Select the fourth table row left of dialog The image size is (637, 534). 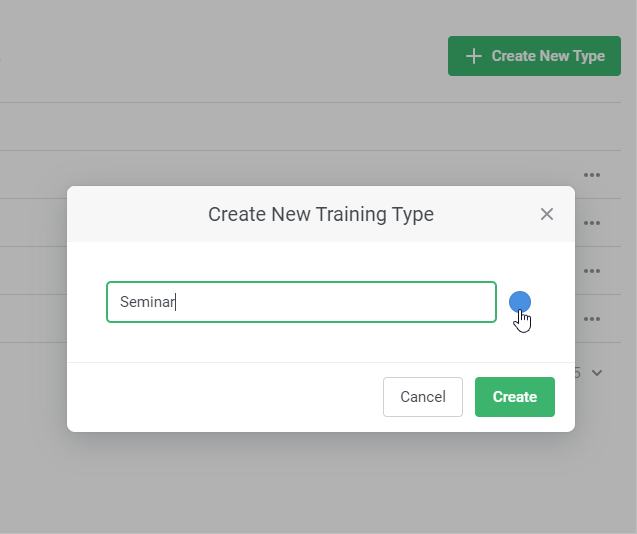pos(33,319)
